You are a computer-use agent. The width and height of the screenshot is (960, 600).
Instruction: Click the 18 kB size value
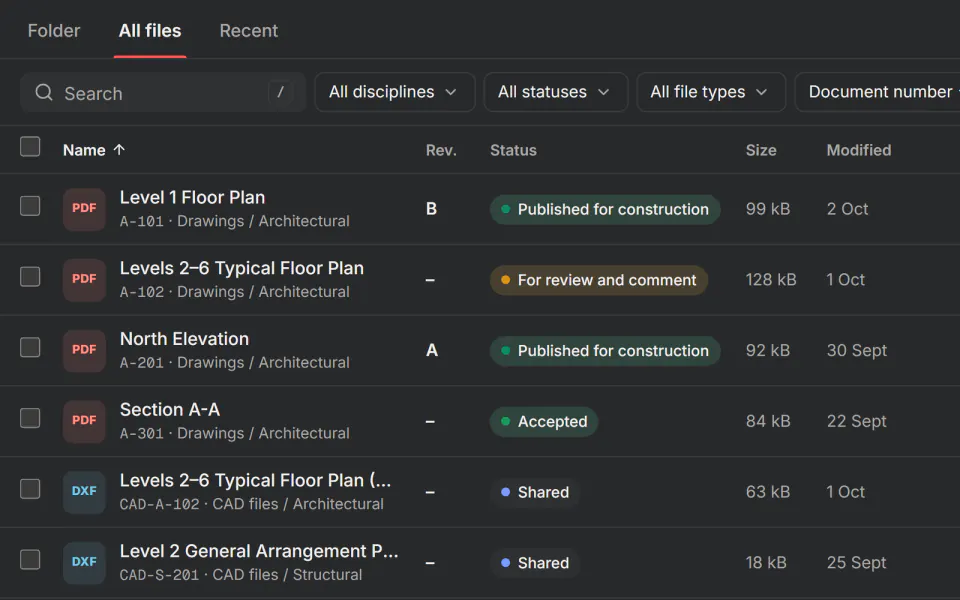point(766,563)
